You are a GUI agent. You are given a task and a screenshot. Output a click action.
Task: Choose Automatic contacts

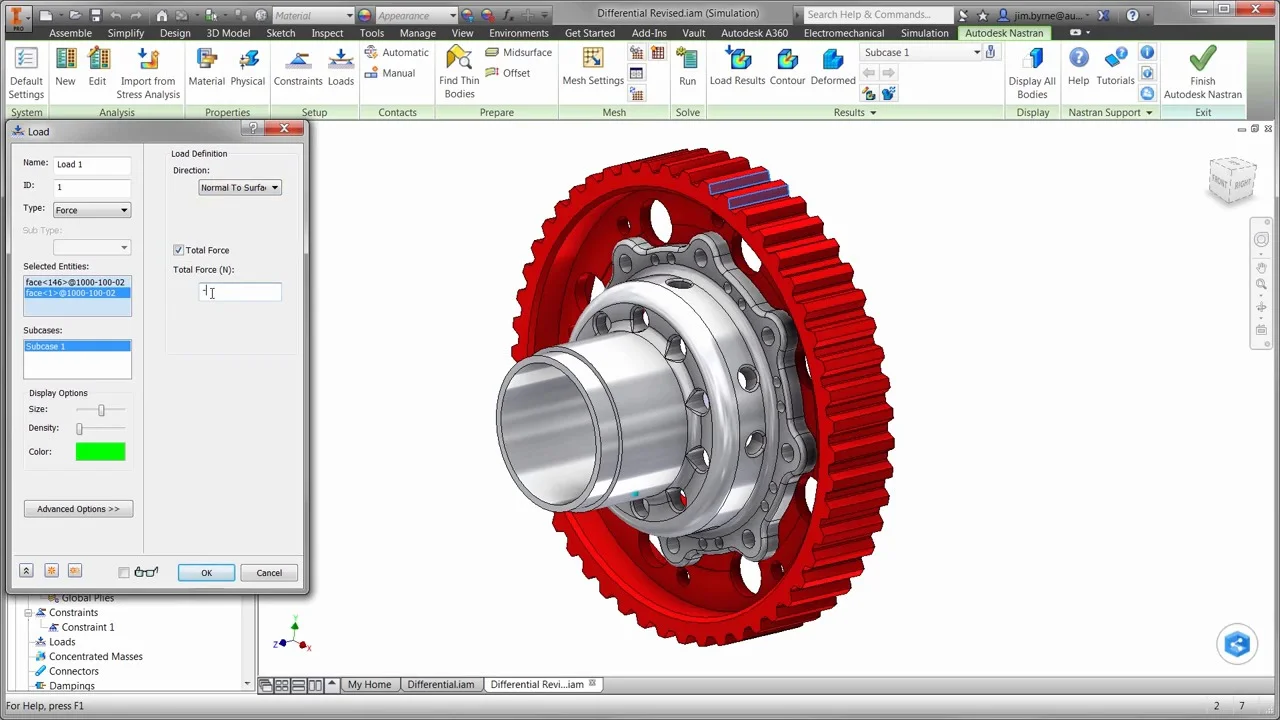tap(396, 52)
